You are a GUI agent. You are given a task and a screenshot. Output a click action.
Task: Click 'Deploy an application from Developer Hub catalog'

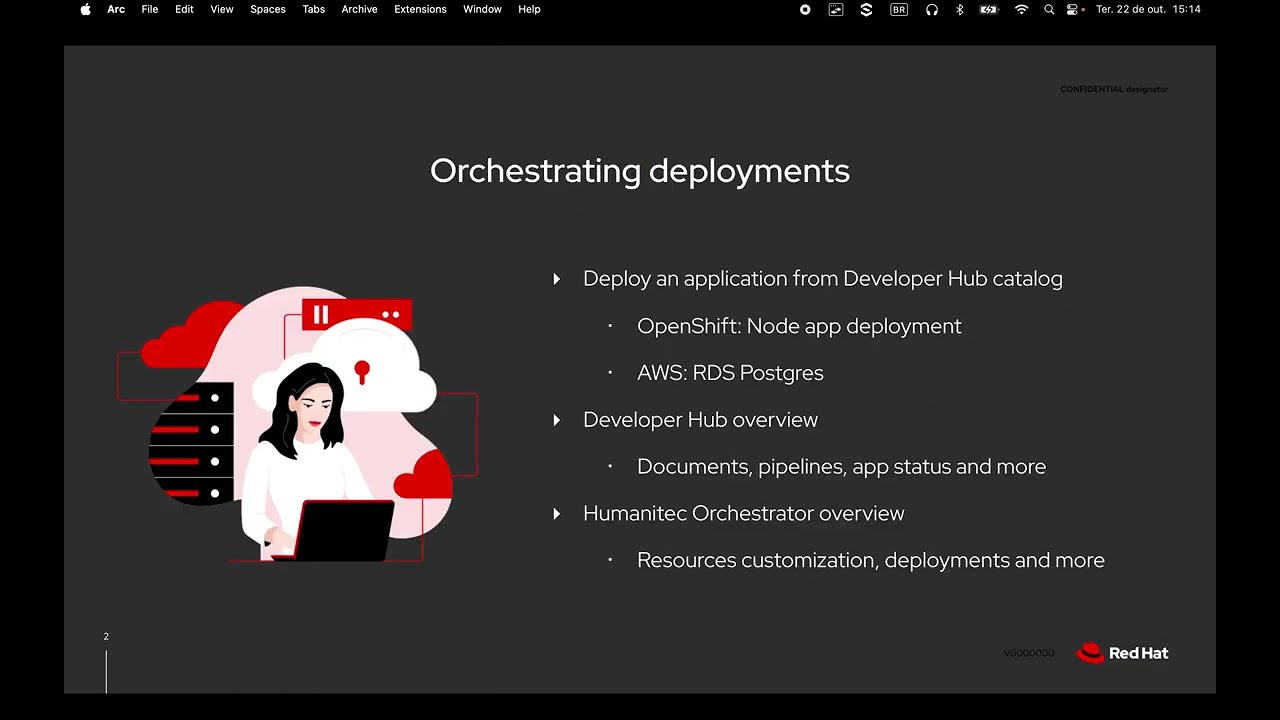823,279
